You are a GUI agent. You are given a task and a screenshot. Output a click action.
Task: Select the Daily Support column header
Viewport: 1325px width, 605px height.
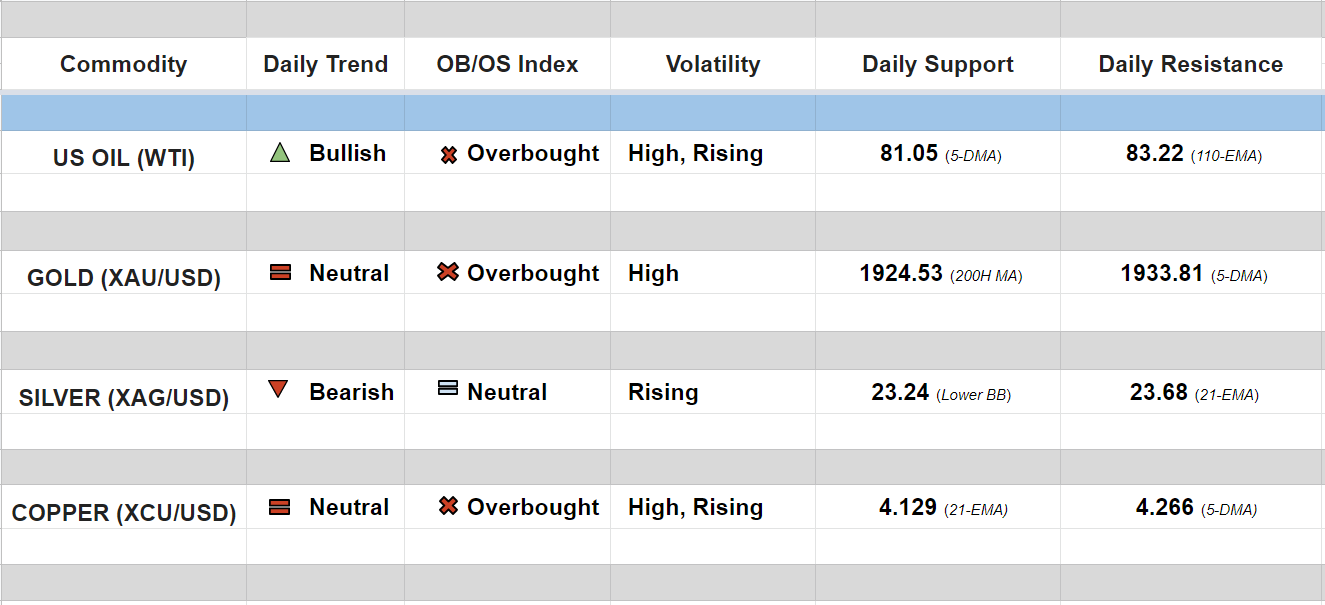(937, 65)
